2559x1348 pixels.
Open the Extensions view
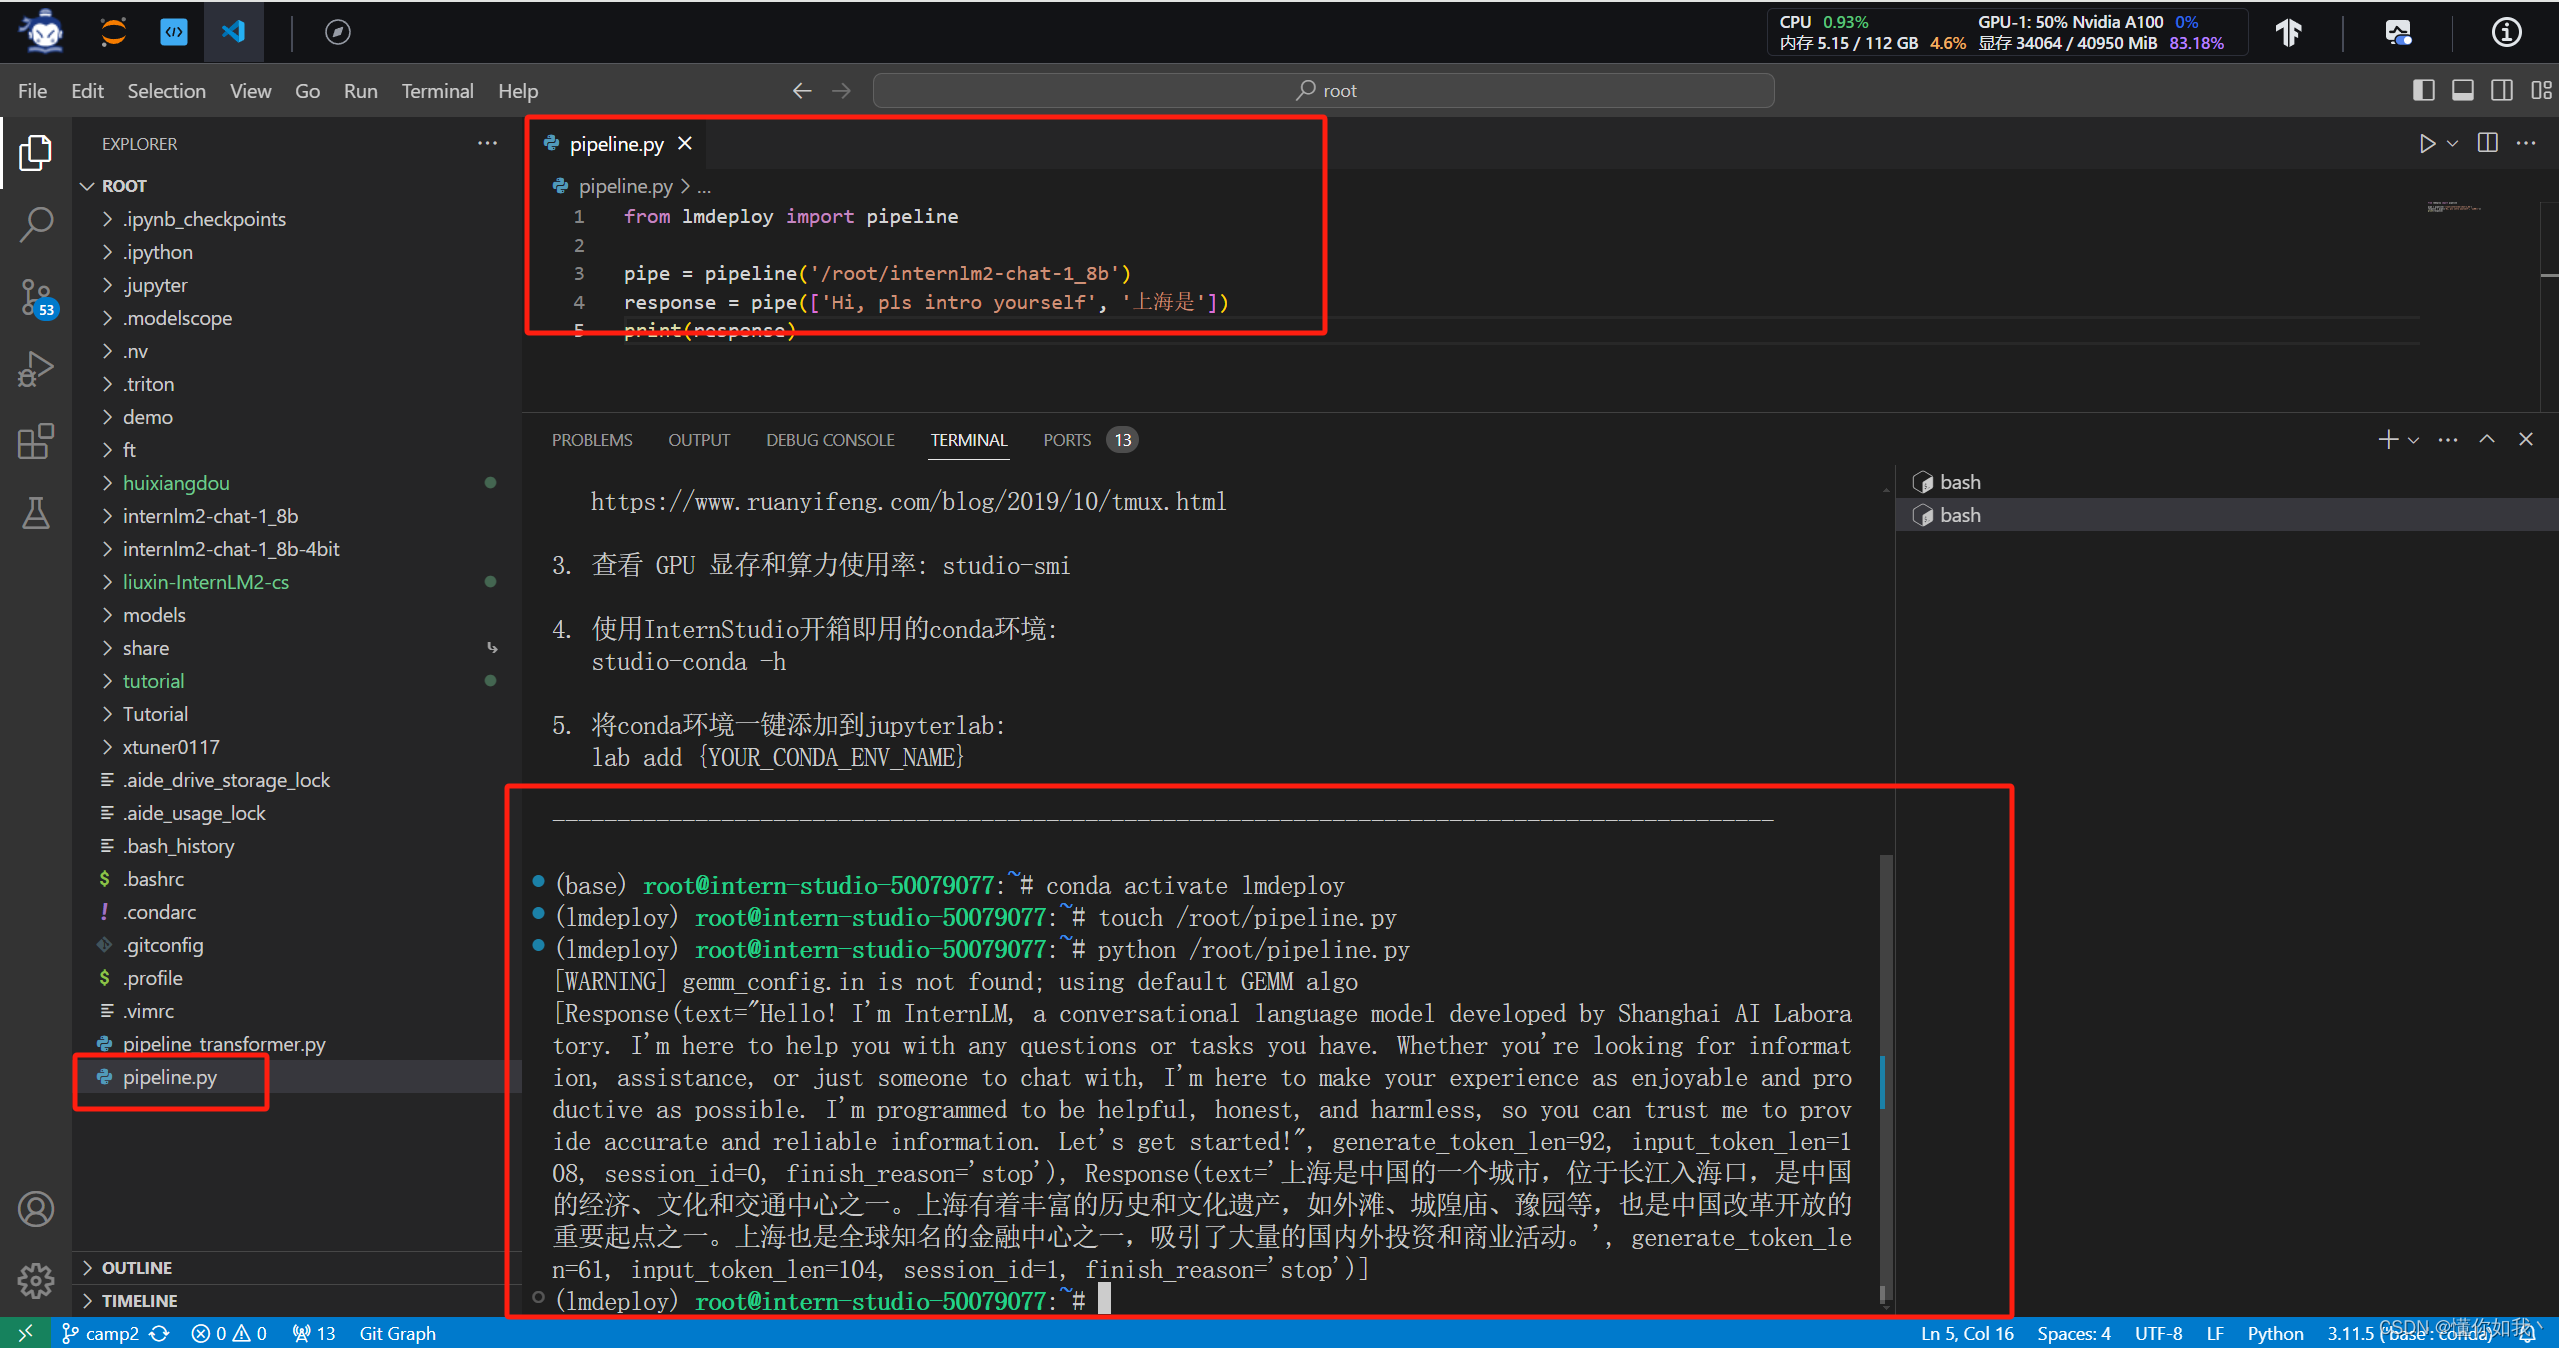click(x=36, y=441)
